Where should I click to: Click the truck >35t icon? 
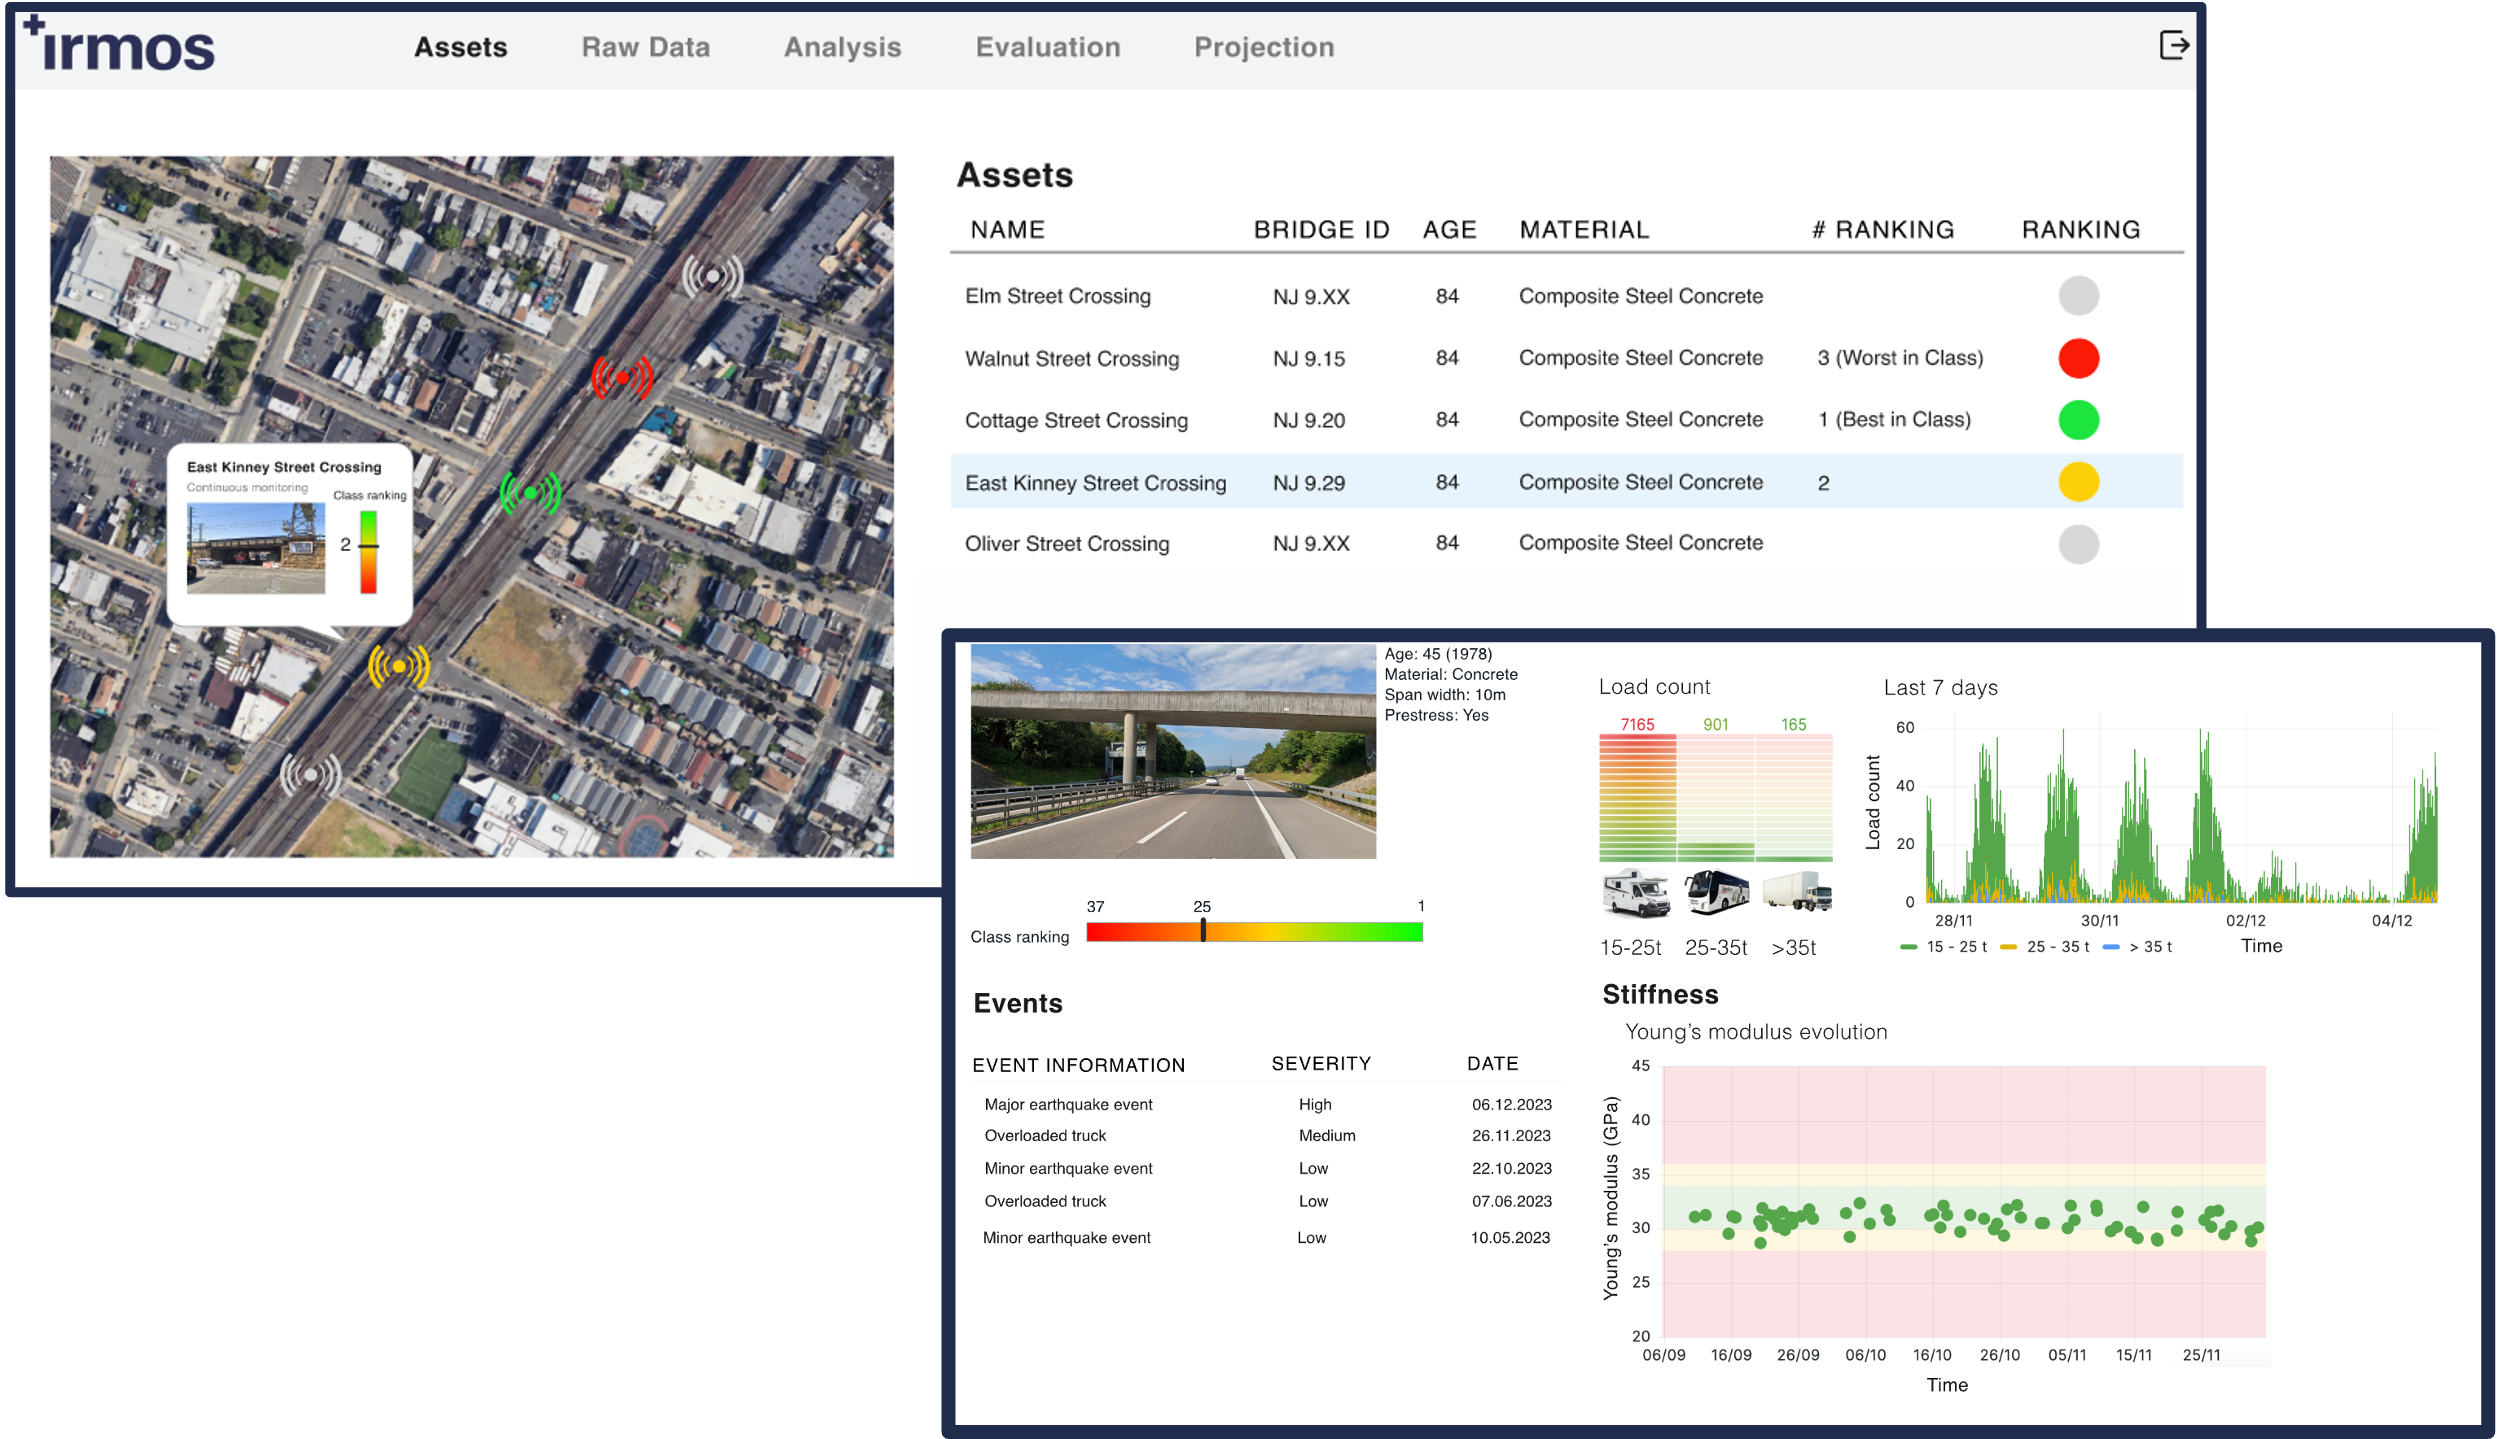pos(1796,892)
